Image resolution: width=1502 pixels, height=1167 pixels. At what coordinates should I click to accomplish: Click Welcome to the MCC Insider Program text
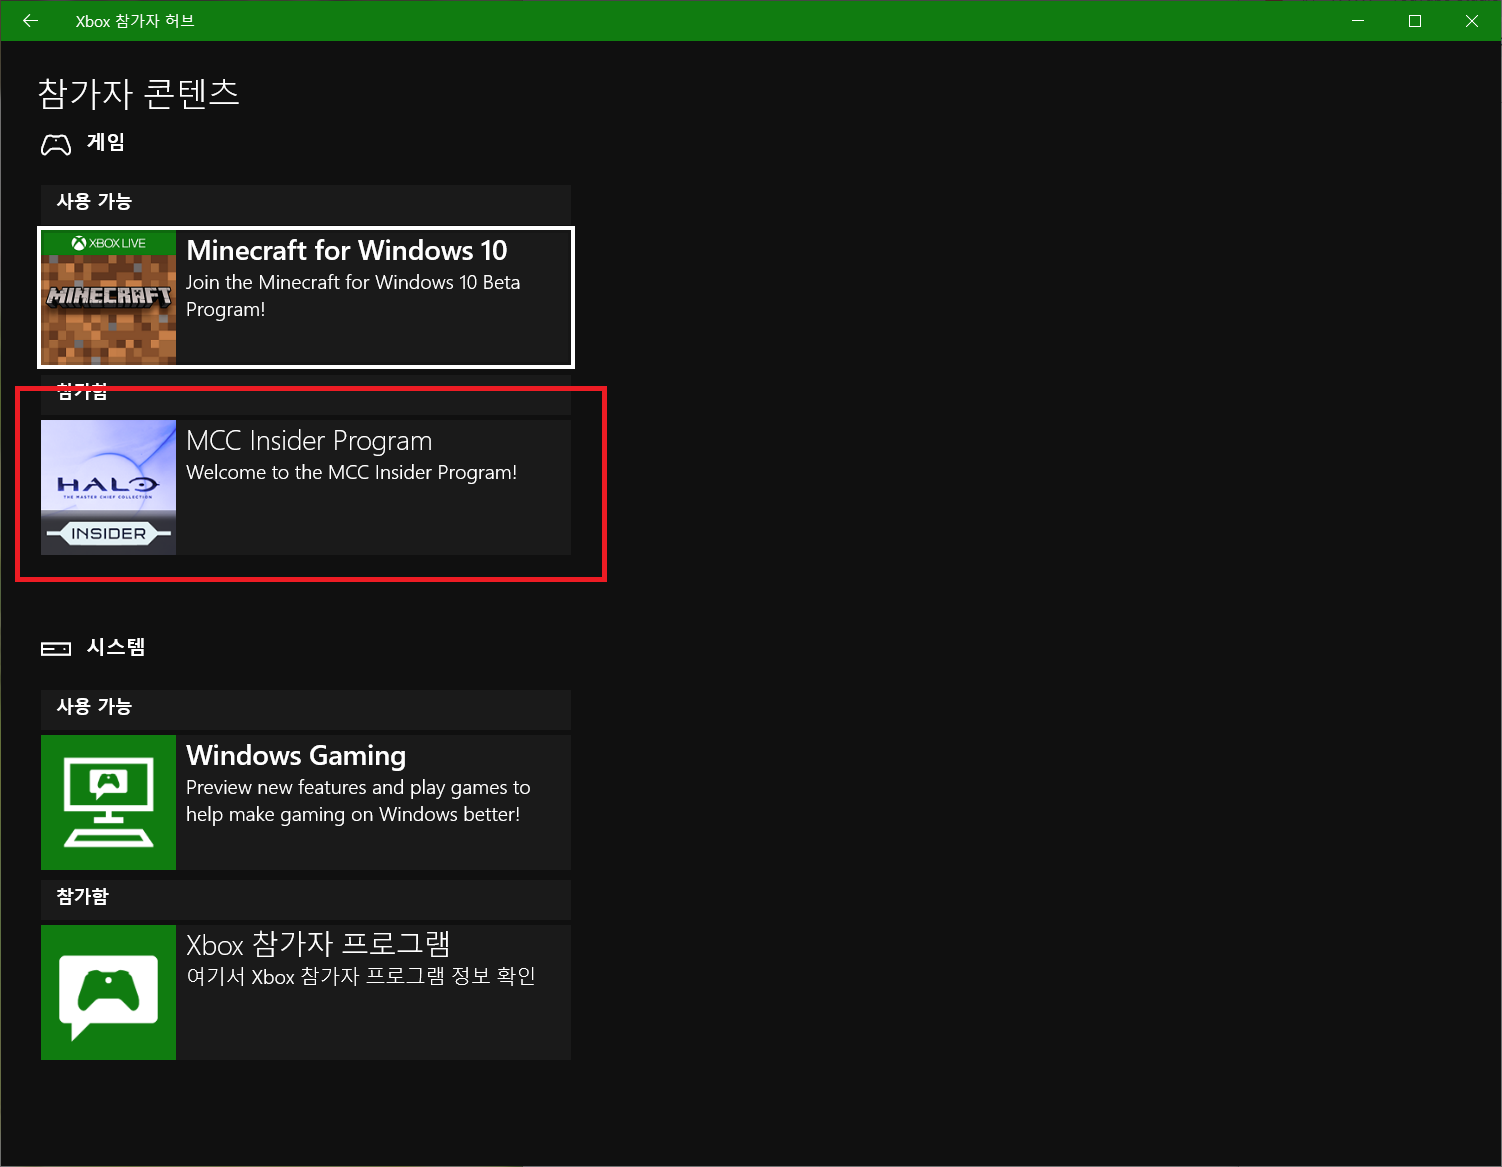click(x=351, y=472)
